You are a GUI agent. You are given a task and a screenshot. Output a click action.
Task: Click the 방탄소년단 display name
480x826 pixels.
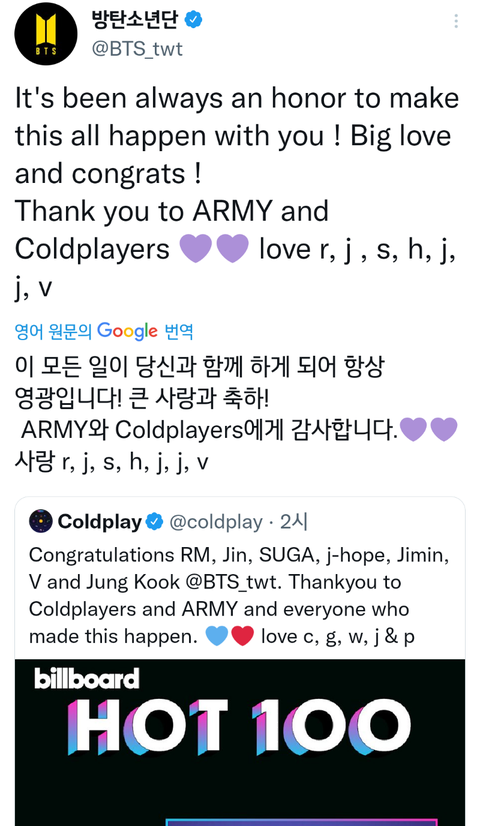(x=136, y=19)
